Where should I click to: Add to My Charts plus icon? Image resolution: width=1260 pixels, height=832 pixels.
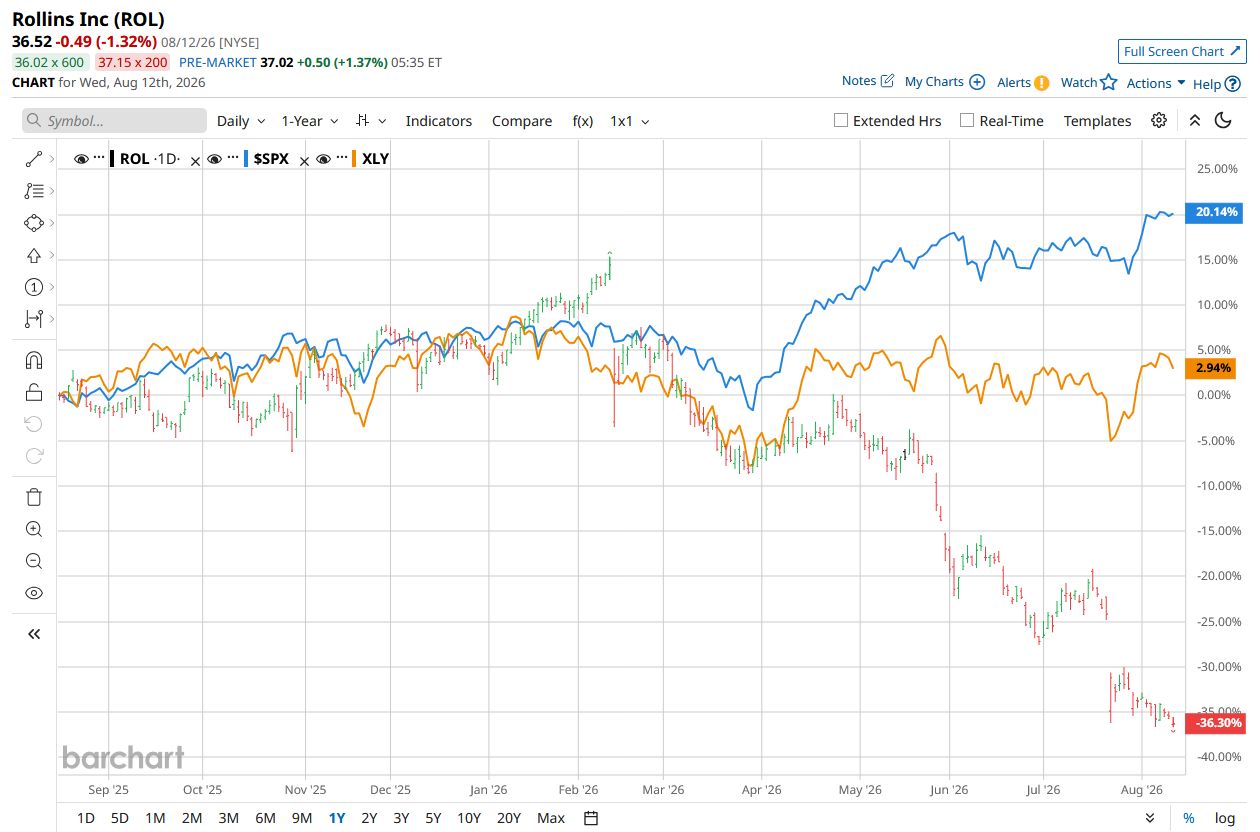point(977,82)
